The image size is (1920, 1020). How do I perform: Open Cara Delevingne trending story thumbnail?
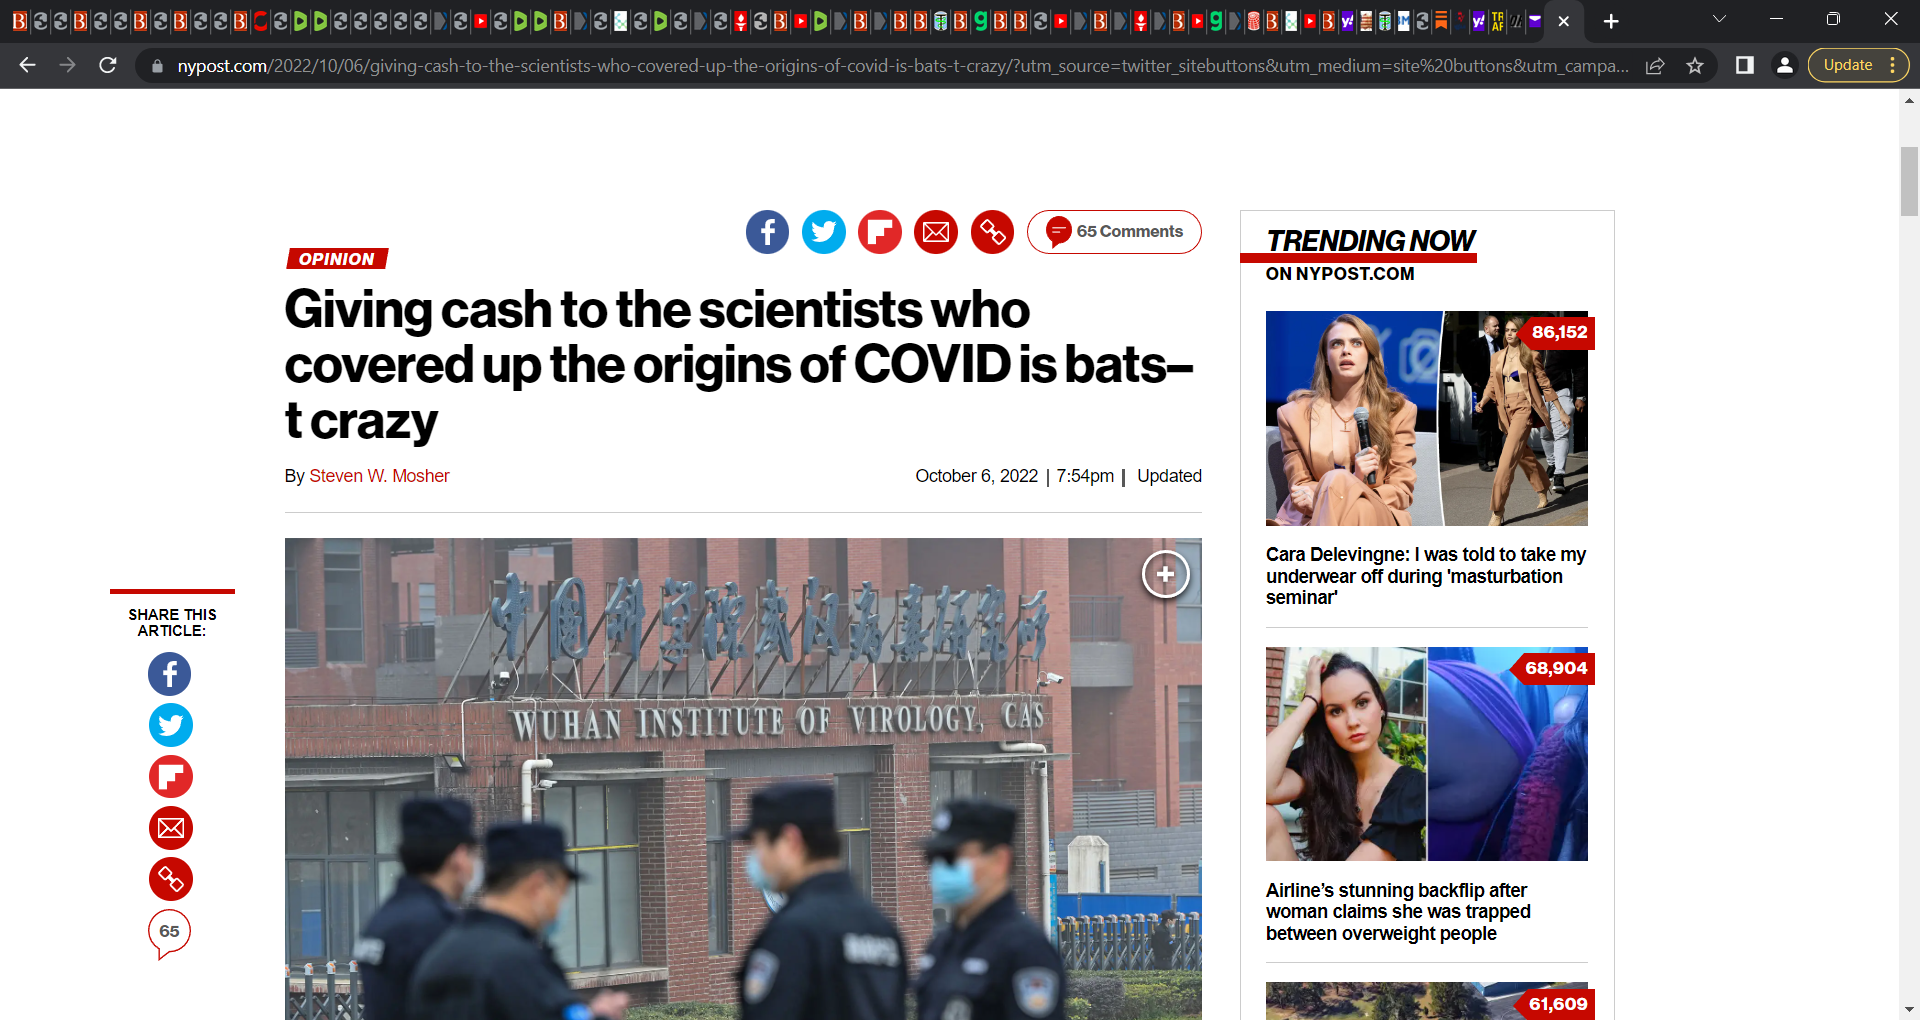[x=1427, y=418]
